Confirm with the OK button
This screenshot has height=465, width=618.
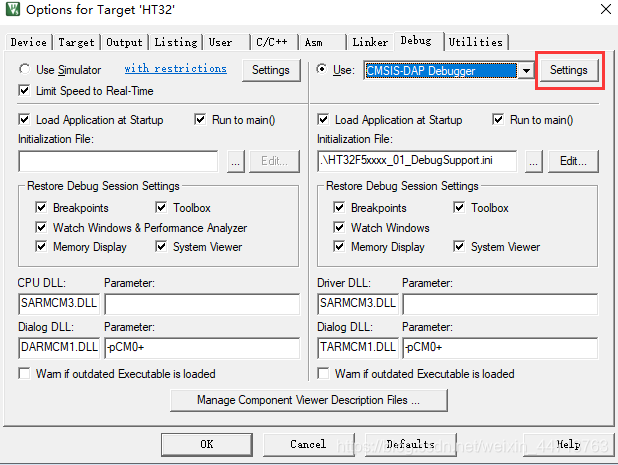point(207,445)
